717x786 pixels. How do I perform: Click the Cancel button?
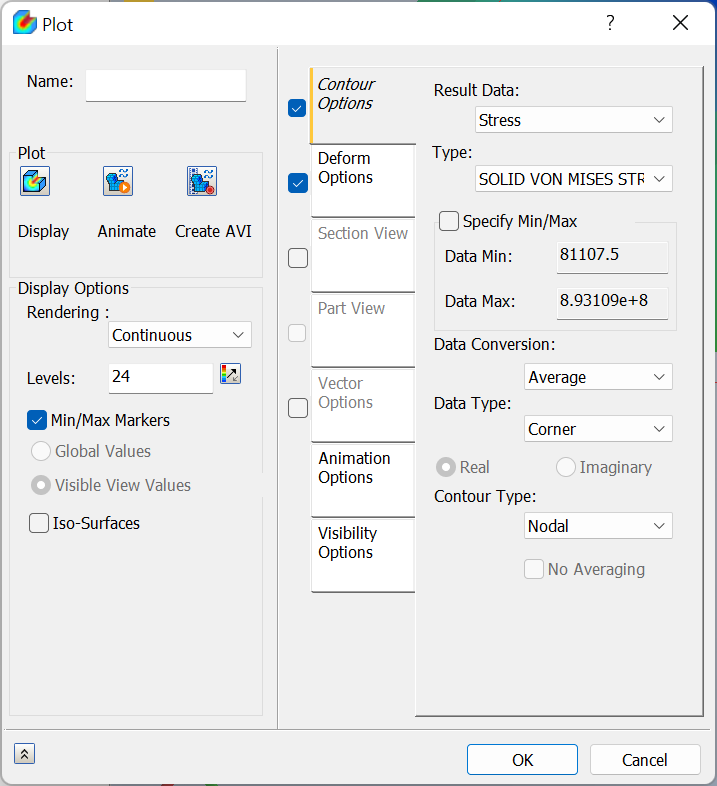click(644, 760)
